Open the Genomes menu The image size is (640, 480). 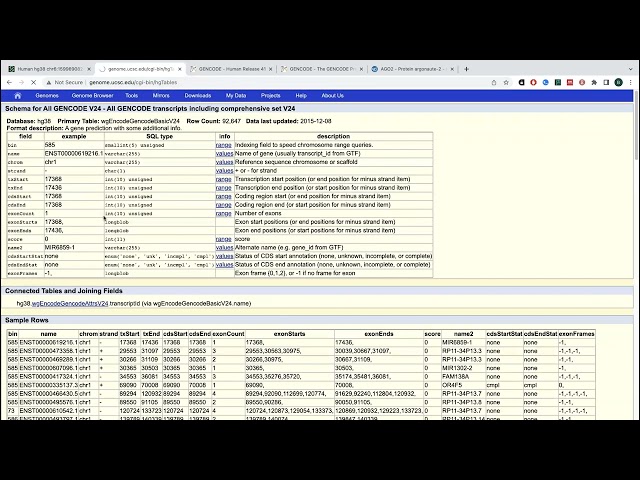point(47,96)
